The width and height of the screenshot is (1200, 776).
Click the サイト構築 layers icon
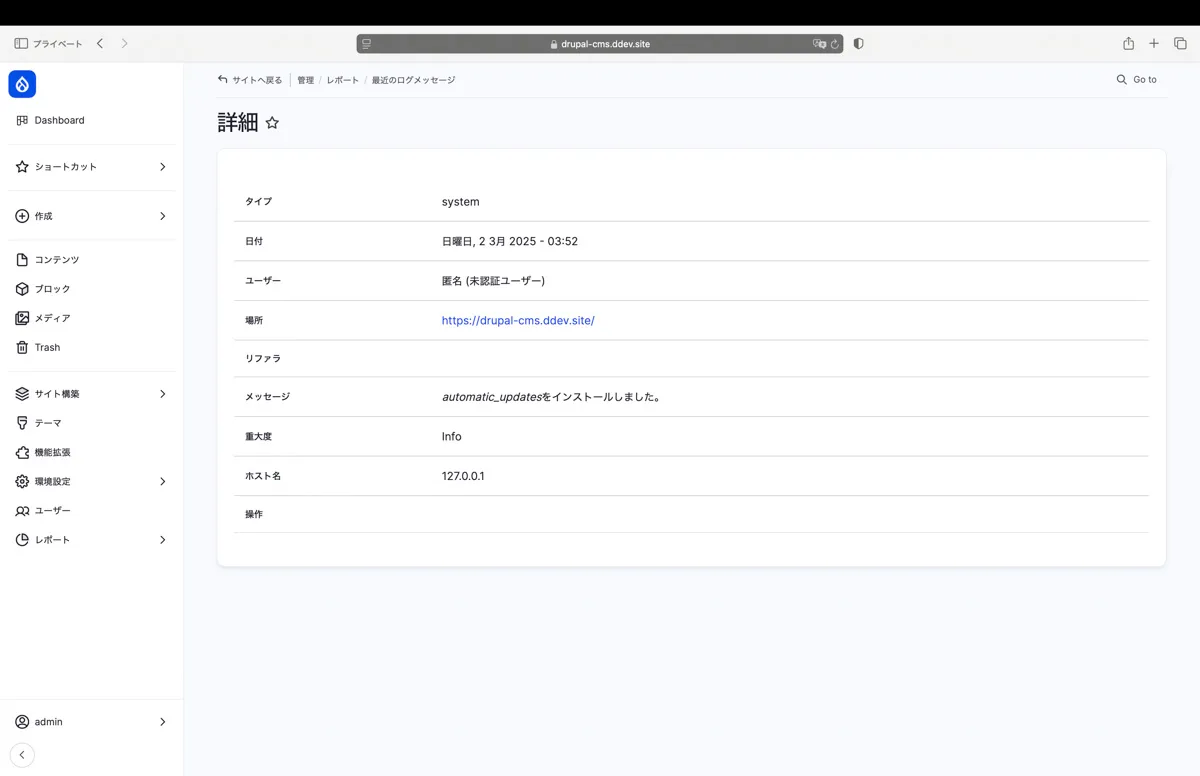click(22, 394)
